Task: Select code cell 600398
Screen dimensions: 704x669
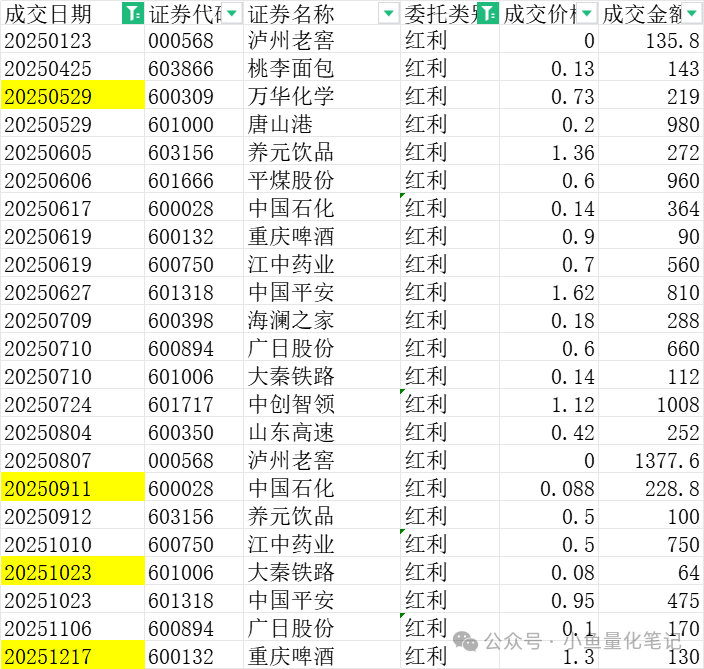Action: 194,319
